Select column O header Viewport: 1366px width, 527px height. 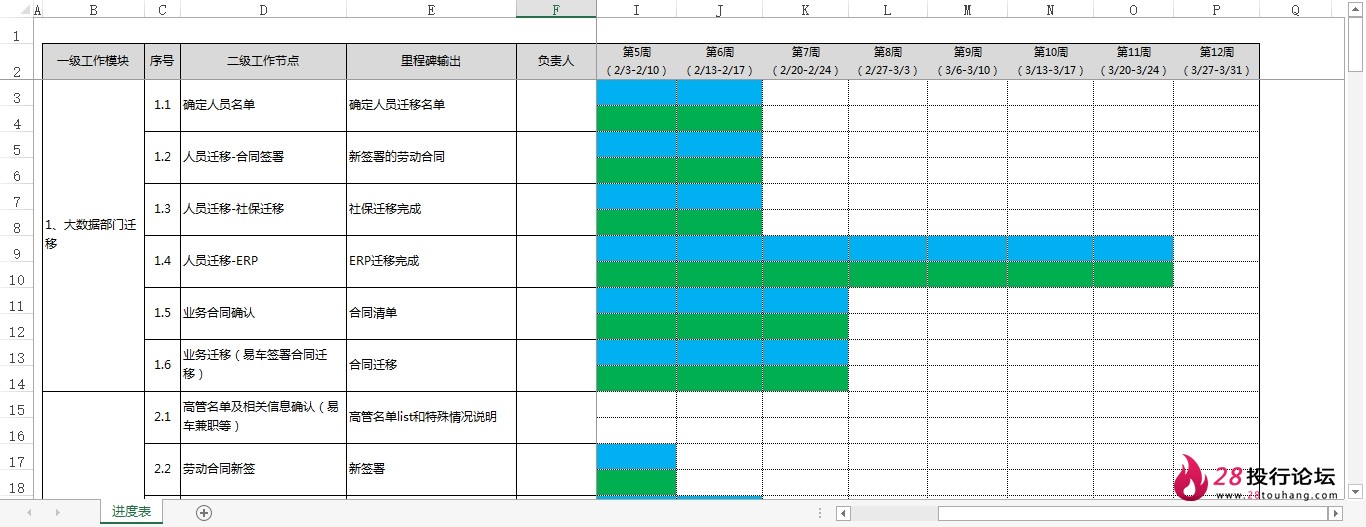[x=1133, y=9]
